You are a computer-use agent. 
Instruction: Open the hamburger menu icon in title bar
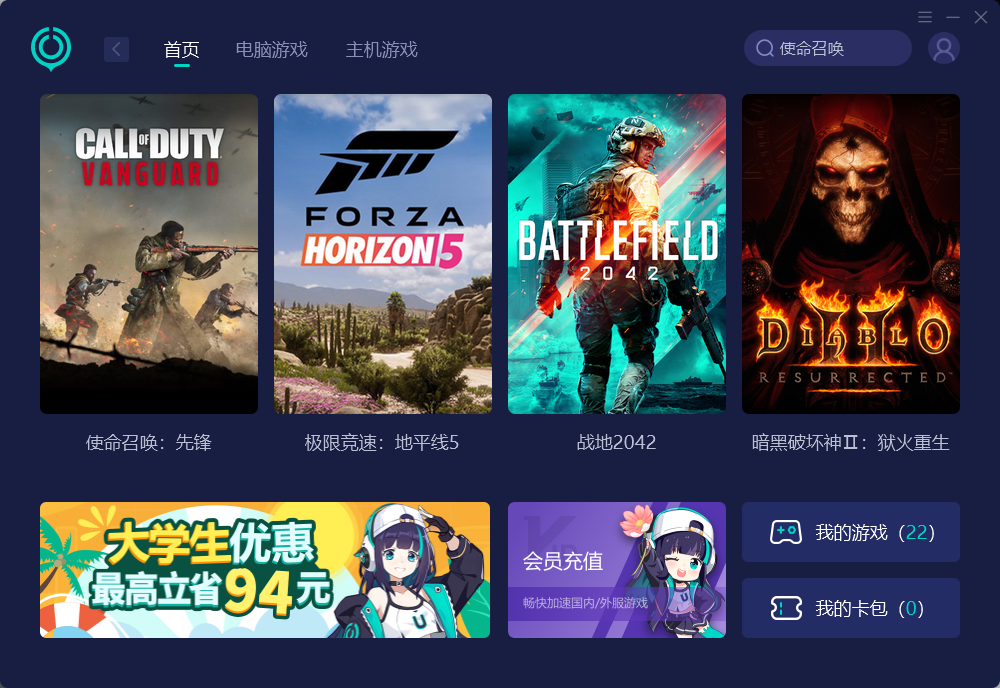coord(925,17)
